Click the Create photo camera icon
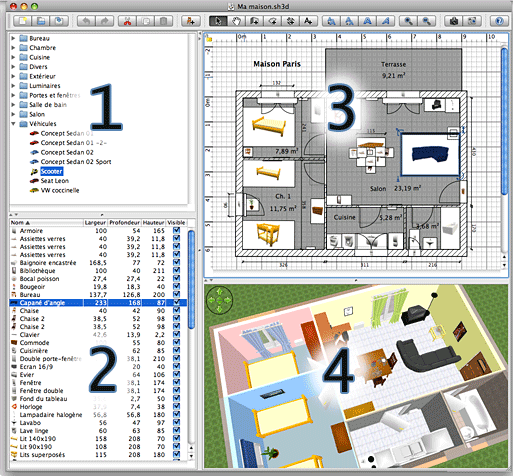This screenshot has height=476, width=513. click(x=454, y=21)
